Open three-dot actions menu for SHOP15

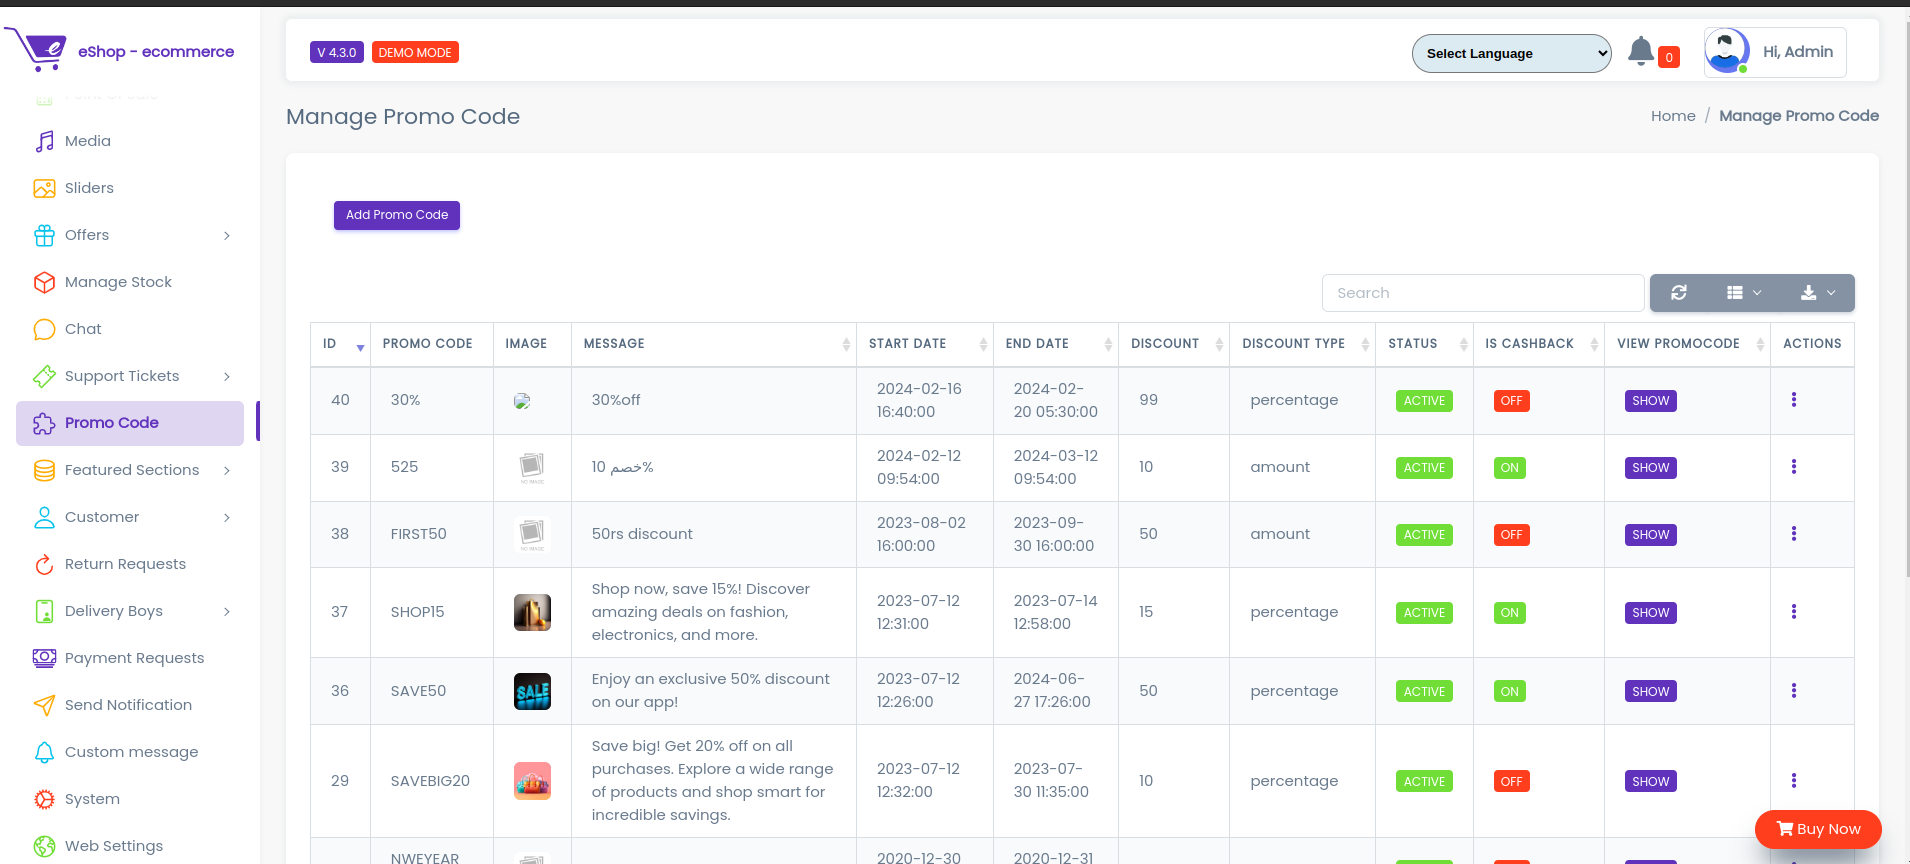1793,612
